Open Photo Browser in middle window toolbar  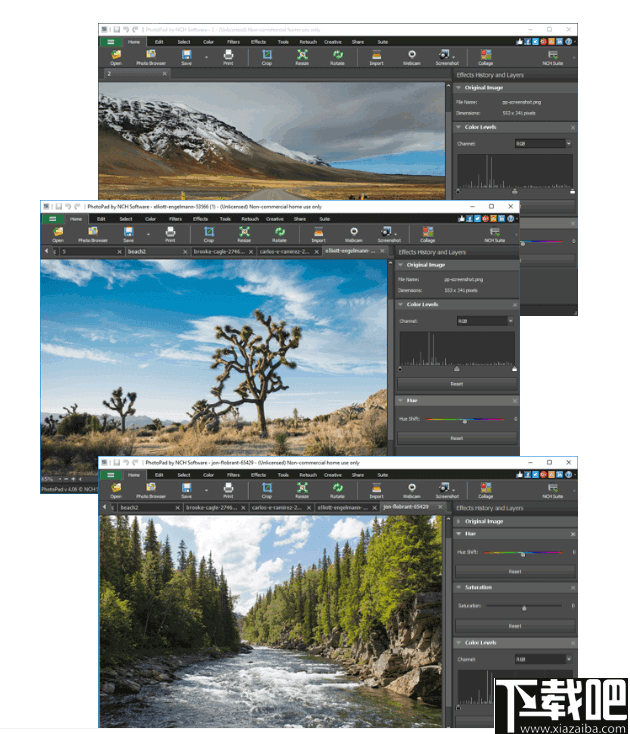point(93,234)
